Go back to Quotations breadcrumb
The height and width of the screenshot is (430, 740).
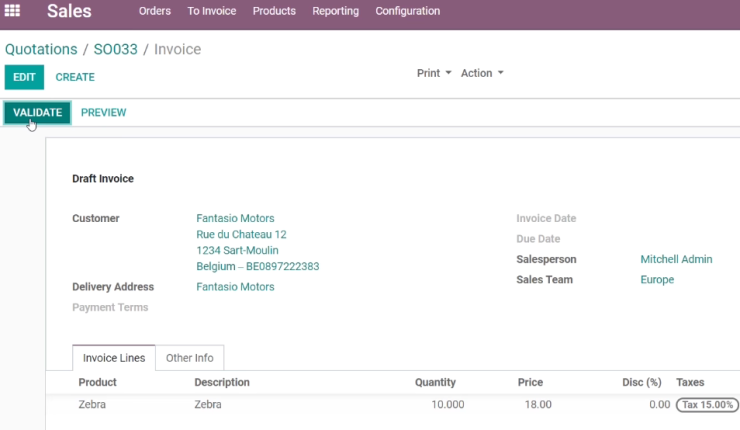tap(41, 49)
